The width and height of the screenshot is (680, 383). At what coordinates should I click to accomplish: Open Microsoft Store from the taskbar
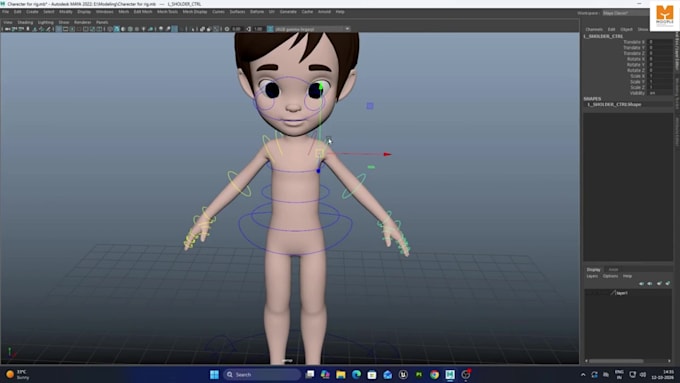pos(372,374)
